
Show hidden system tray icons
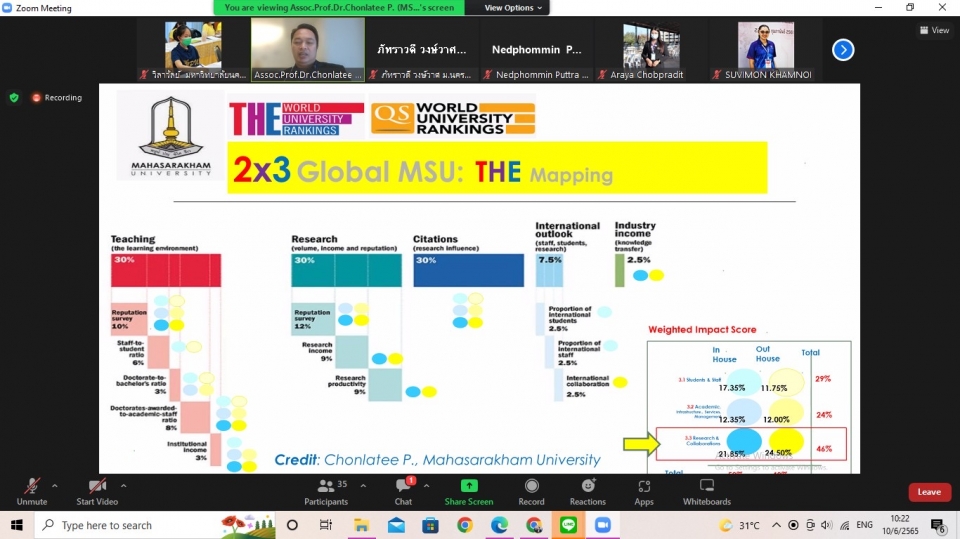point(776,525)
